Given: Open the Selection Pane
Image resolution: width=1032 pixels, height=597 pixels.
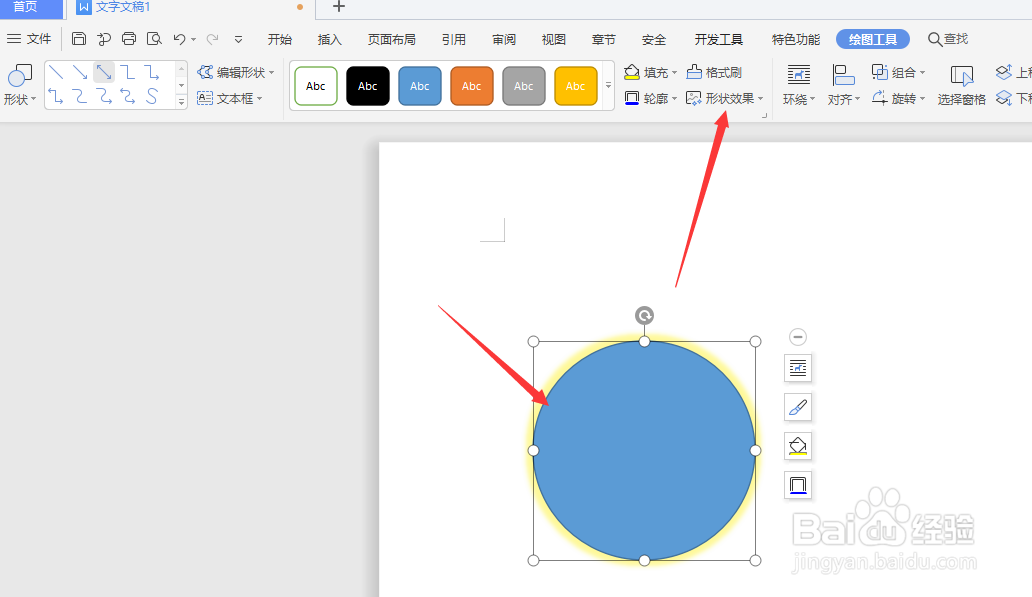Looking at the screenshot, I should [x=962, y=85].
